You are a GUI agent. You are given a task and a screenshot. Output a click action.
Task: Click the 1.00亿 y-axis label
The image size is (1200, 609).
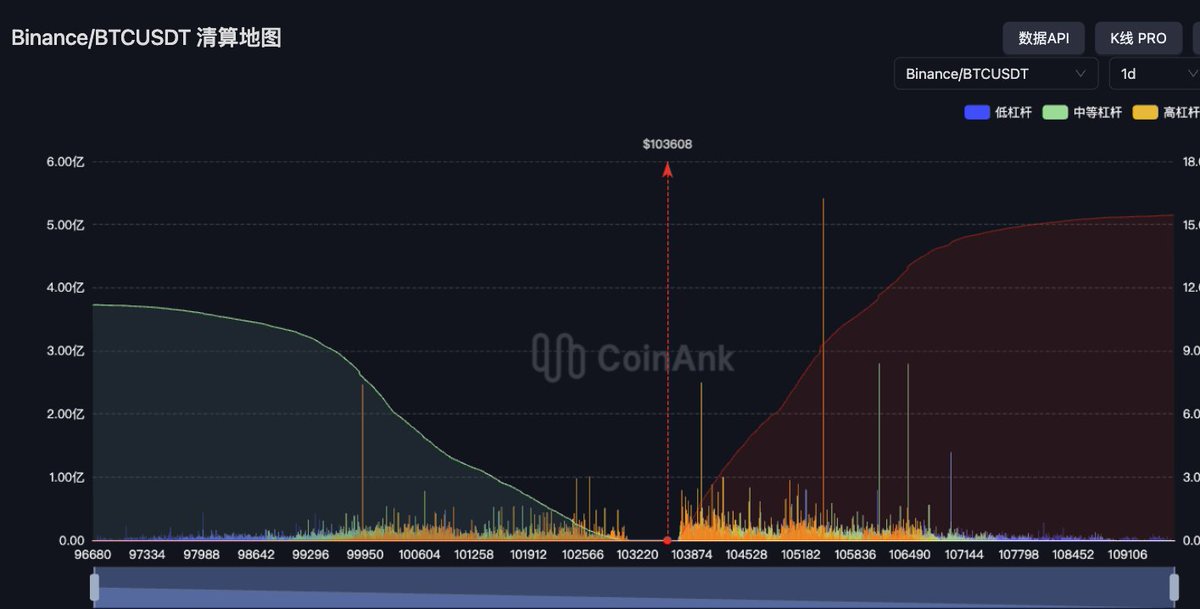[x=66, y=477]
